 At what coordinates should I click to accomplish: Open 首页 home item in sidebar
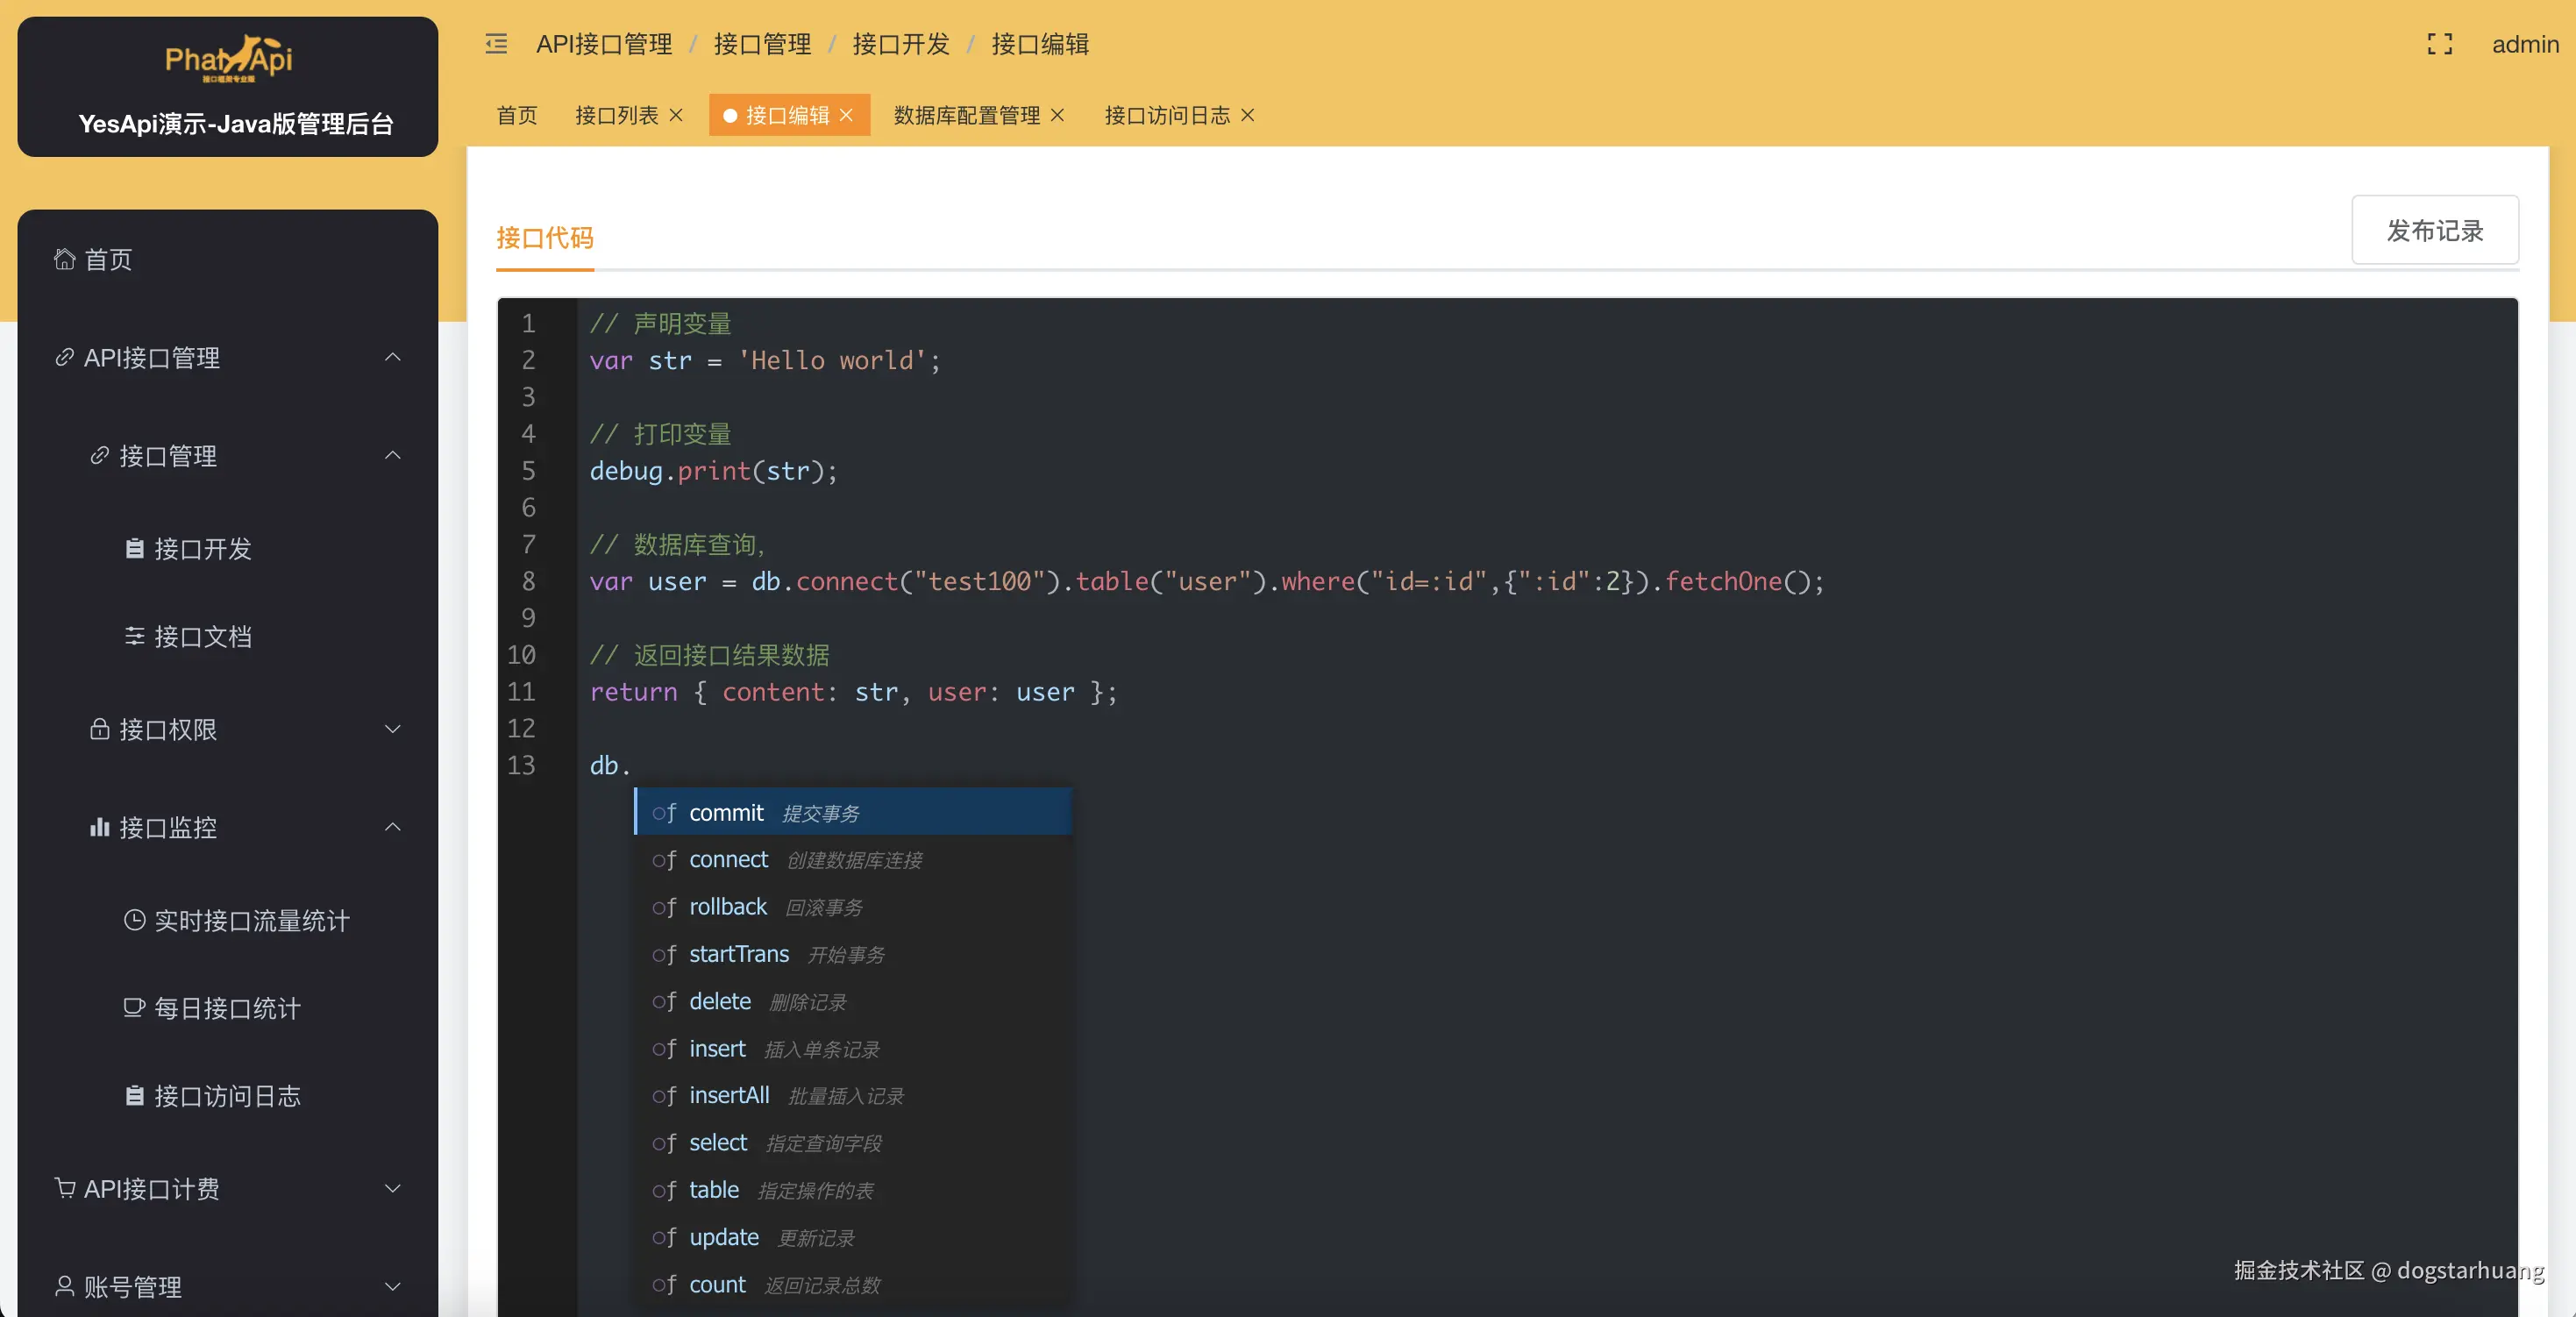tap(108, 260)
